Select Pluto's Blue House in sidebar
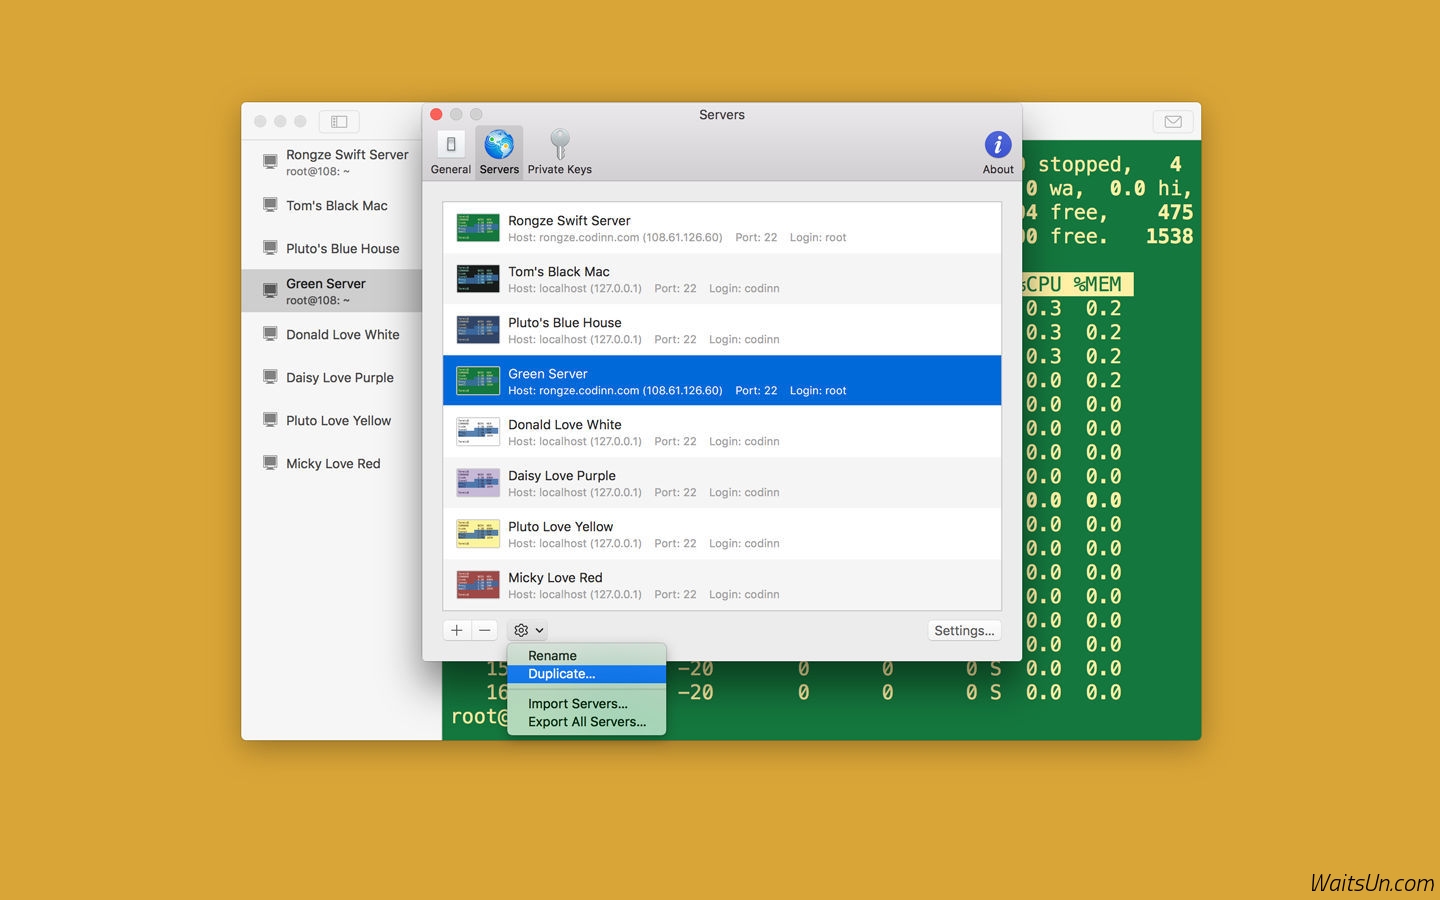 [x=342, y=249]
